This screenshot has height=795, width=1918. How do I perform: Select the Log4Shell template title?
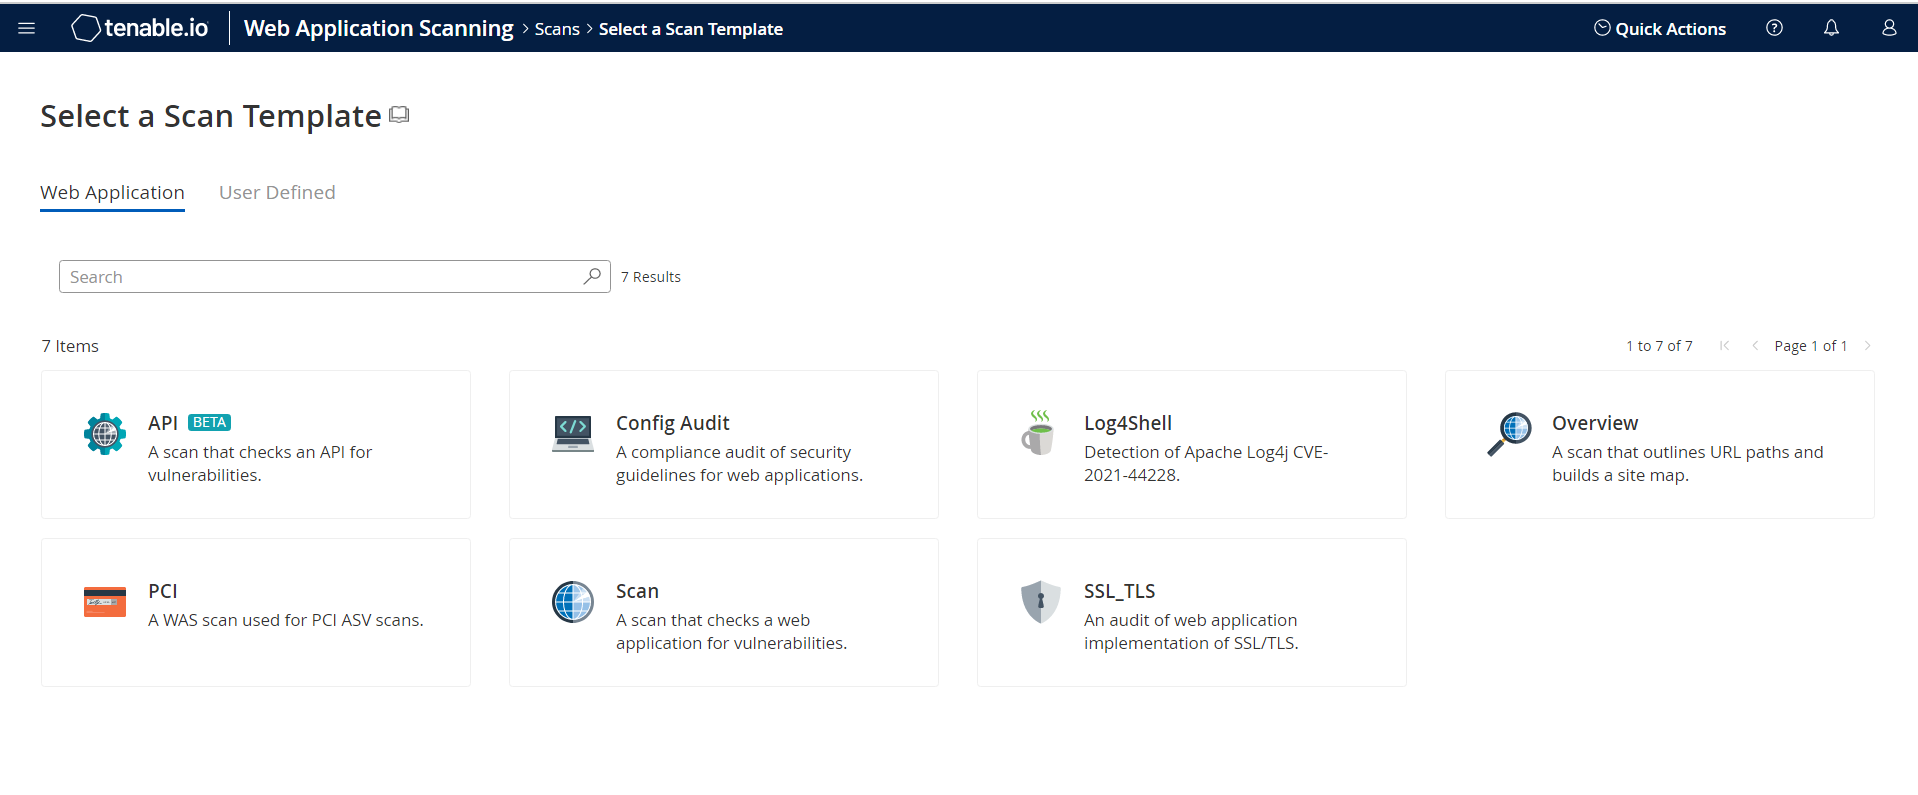pos(1128,423)
